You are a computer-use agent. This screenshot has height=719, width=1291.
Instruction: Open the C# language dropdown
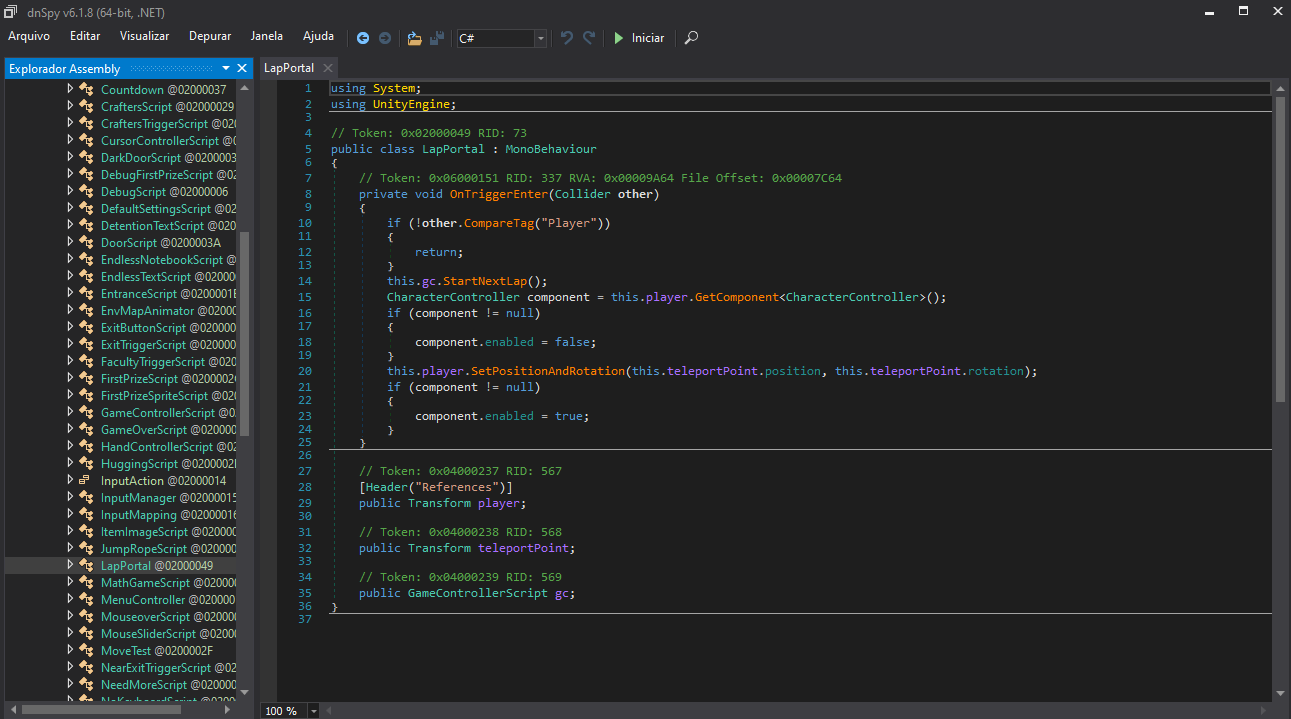(x=540, y=38)
